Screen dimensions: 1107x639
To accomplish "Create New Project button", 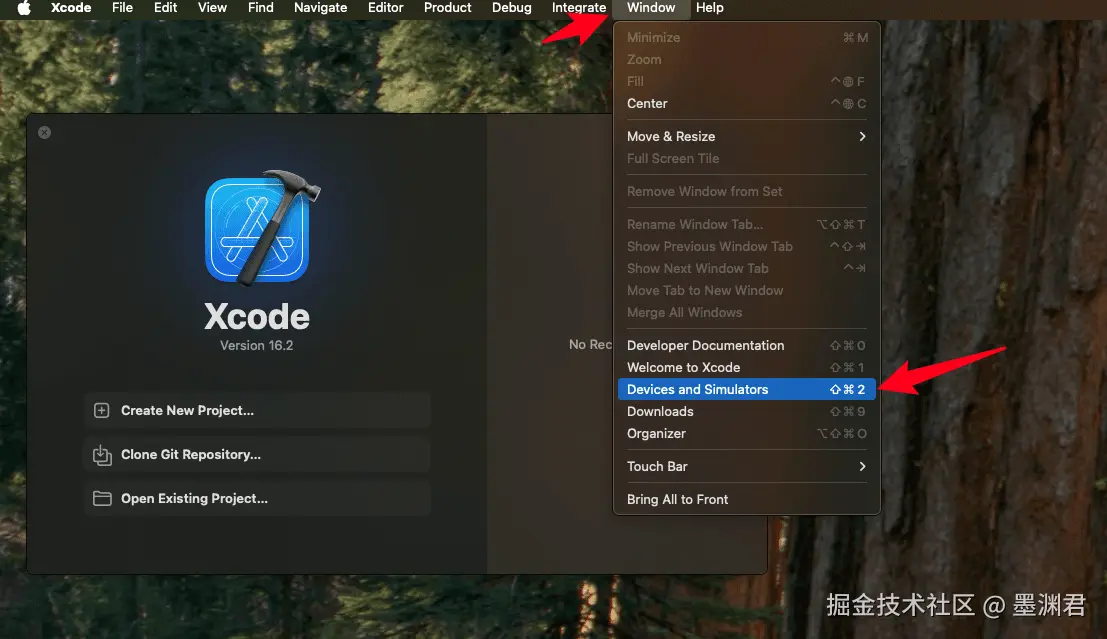I will click(x=257, y=410).
